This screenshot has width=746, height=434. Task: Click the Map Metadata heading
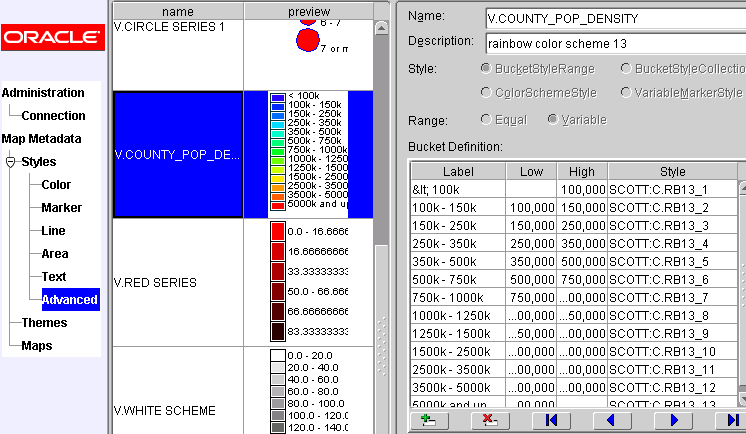click(41, 139)
